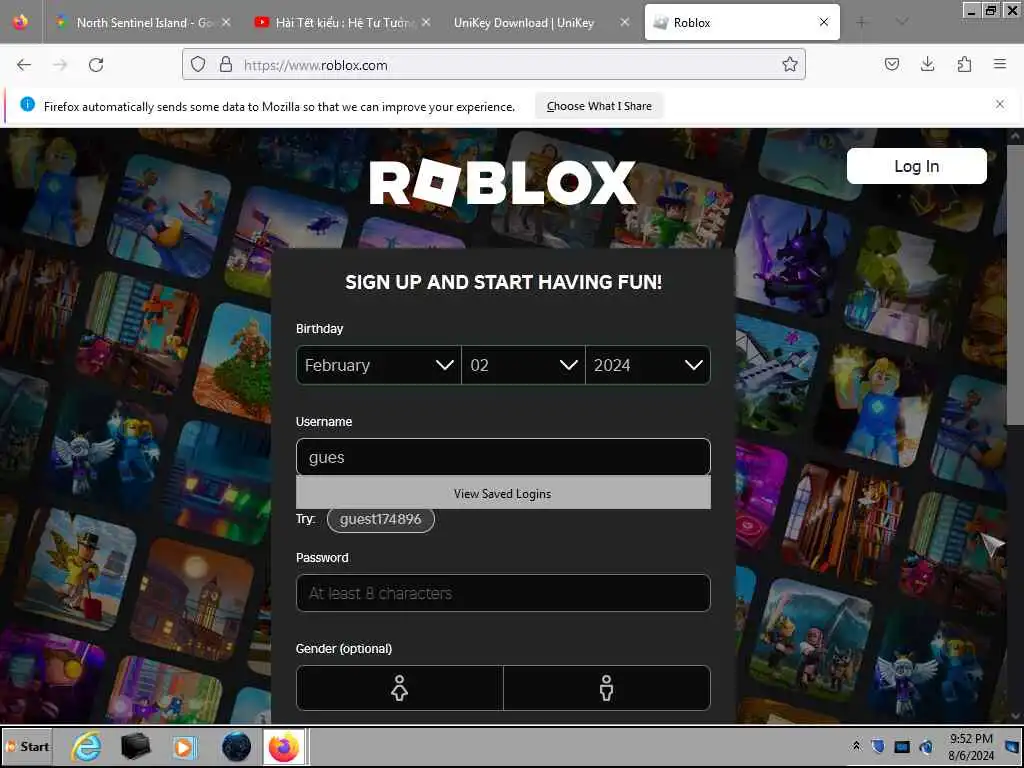Click the Roblox logo
This screenshot has width=1024, height=768.
(502, 183)
